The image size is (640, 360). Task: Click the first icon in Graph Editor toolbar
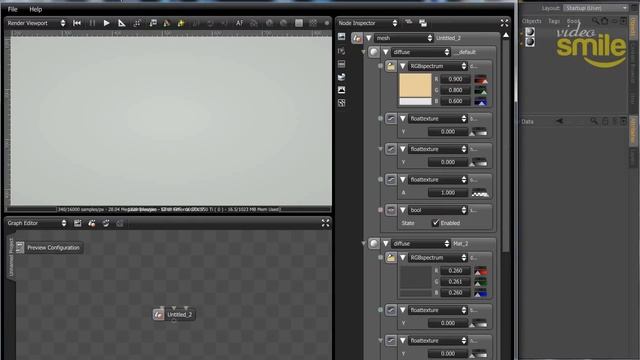(78, 223)
